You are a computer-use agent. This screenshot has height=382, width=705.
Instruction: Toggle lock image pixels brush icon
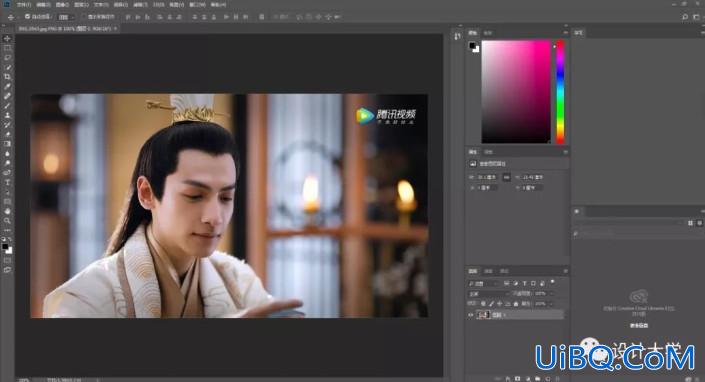pos(491,304)
